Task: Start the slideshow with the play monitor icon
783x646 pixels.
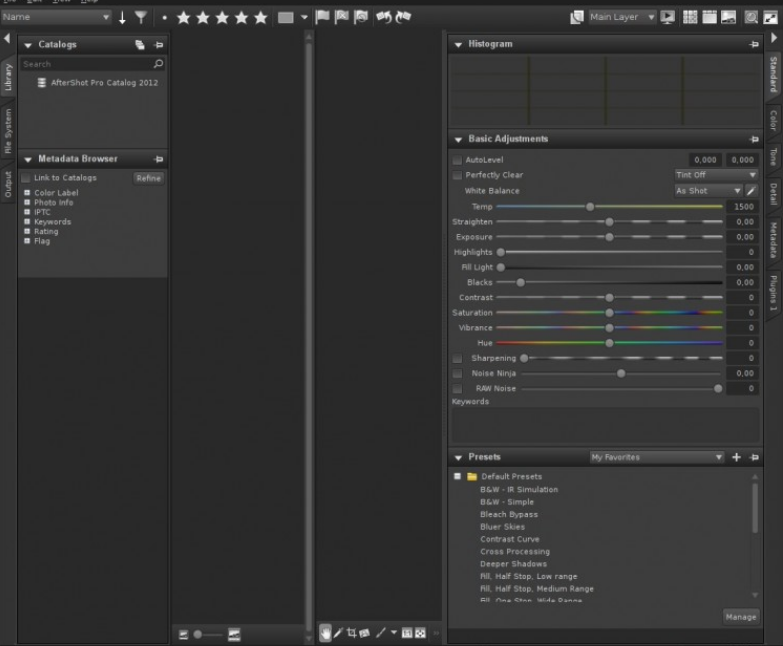Action: (x=667, y=17)
